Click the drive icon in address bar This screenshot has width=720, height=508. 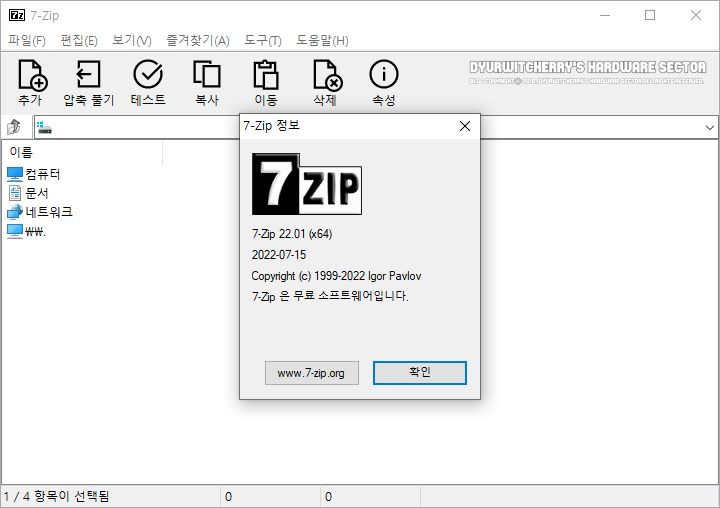pyautogui.click(x=44, y=127)
